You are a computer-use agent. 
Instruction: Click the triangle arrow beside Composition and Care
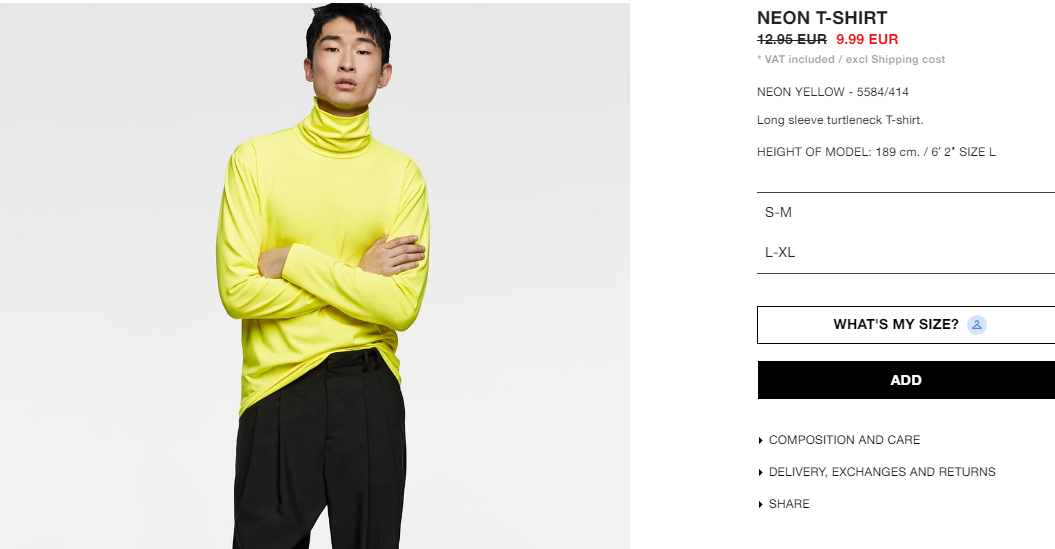point(760,441)
